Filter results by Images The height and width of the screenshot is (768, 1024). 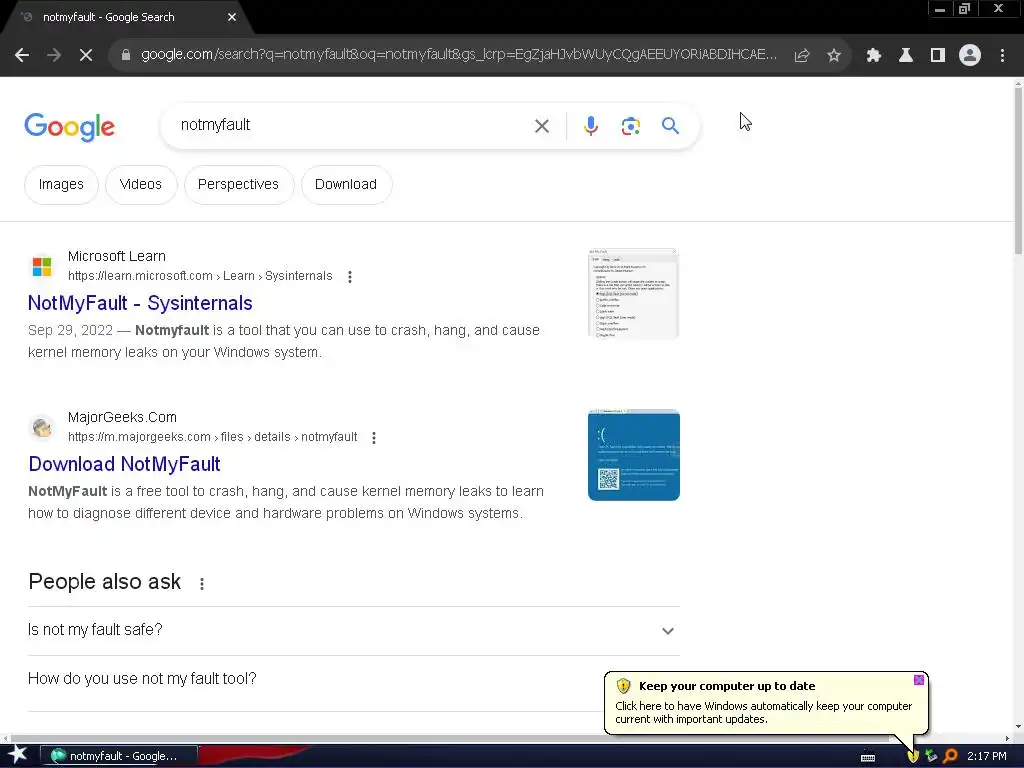pyautogui.click(x=61, y=185)
